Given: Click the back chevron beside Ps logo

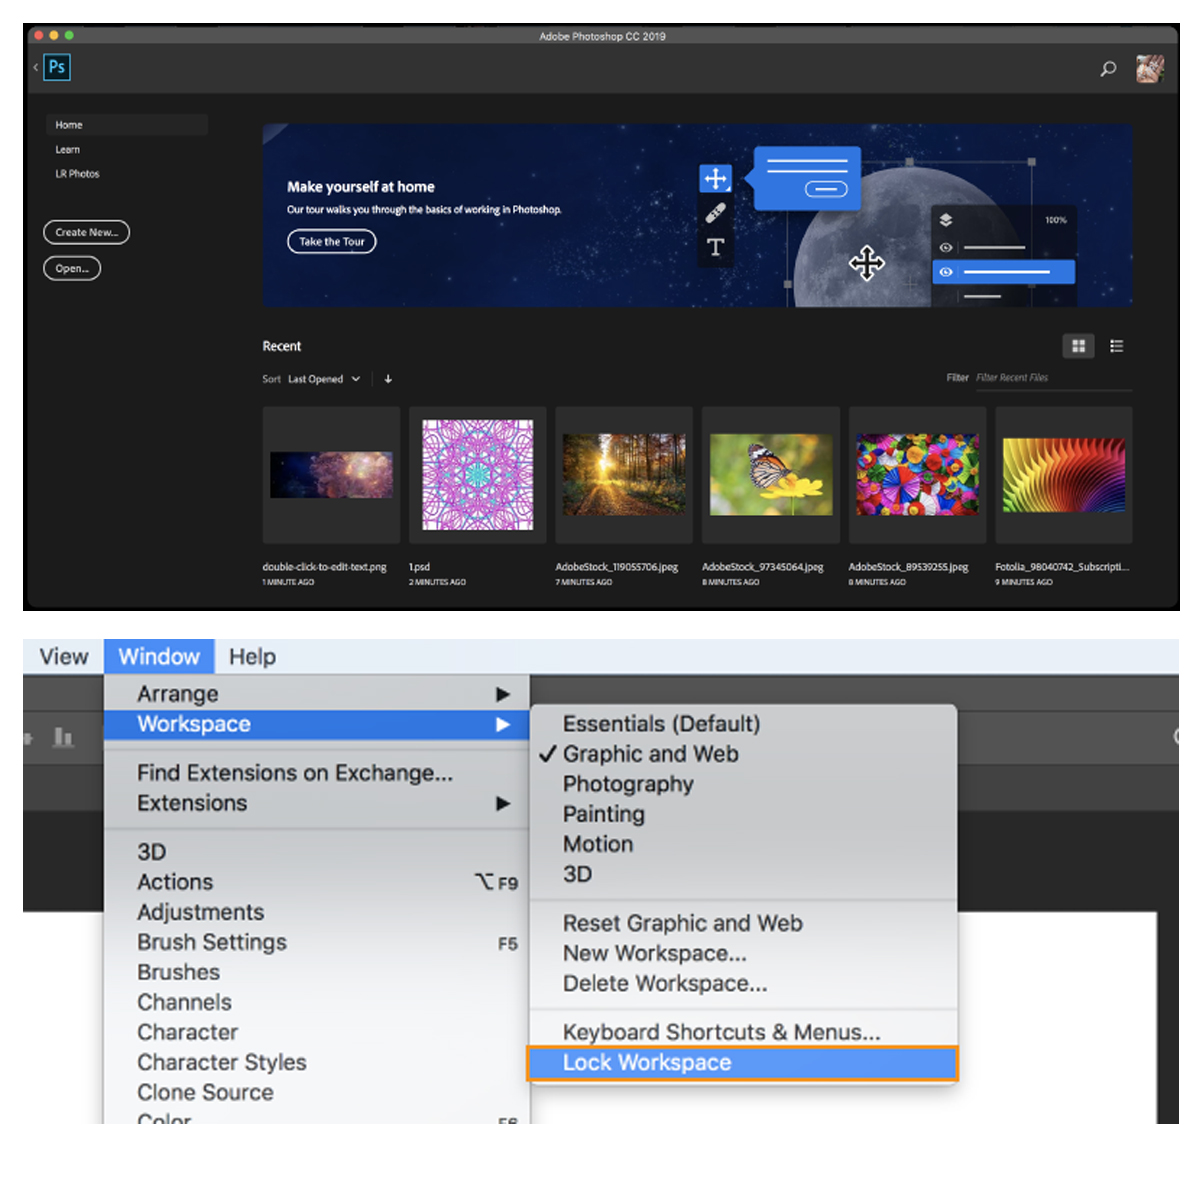Looking at the screenshot, I should pyautogui.click(x=36, y=67).
